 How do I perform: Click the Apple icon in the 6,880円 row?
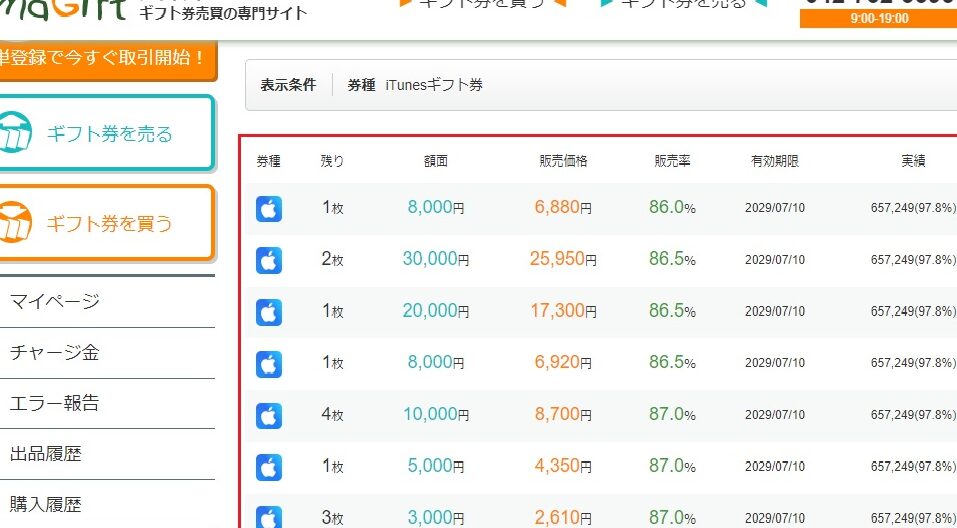(269, 209)
